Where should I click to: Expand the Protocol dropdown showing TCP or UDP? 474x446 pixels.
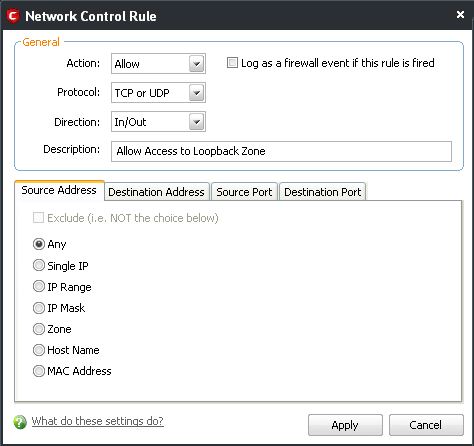(x=158, y=93)
